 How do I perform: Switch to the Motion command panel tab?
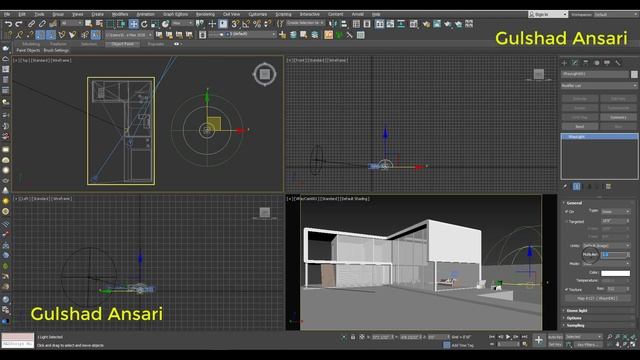(596, 63)
